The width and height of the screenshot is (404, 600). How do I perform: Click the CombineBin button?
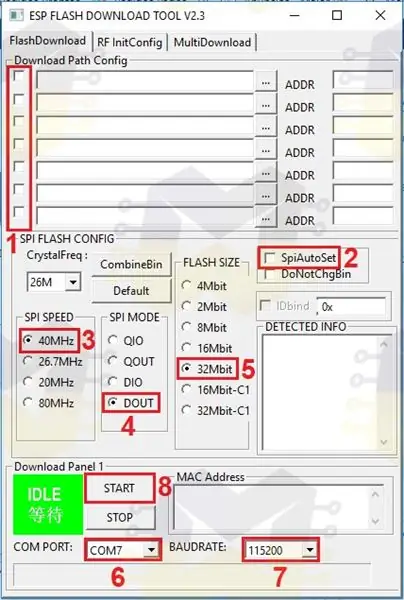point(131,264)
